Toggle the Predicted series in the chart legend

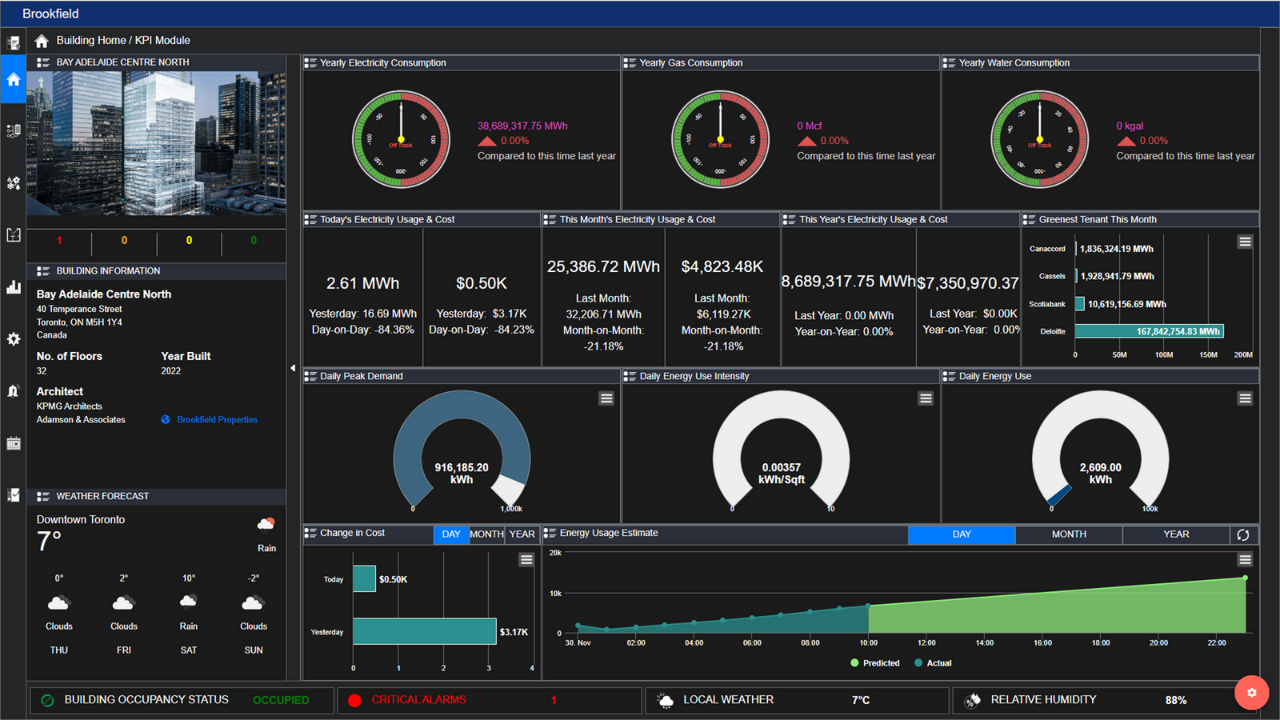pos(875,663)
